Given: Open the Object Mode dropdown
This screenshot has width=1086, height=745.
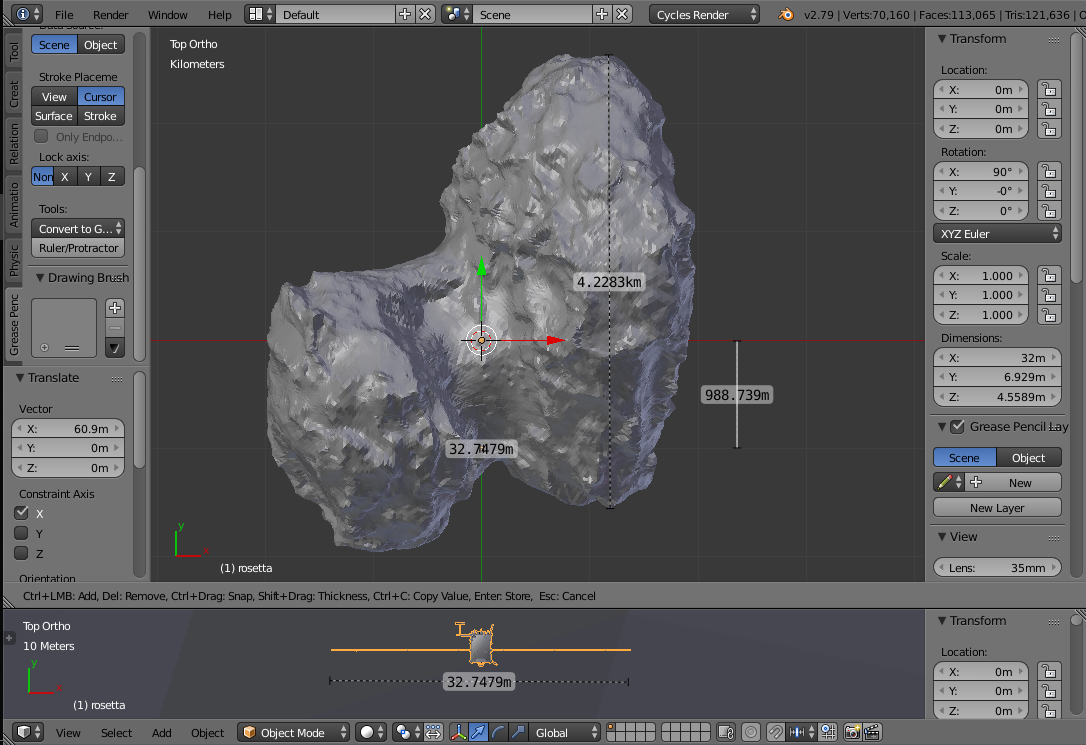Looking at the screenshot, I should [294, 732].
